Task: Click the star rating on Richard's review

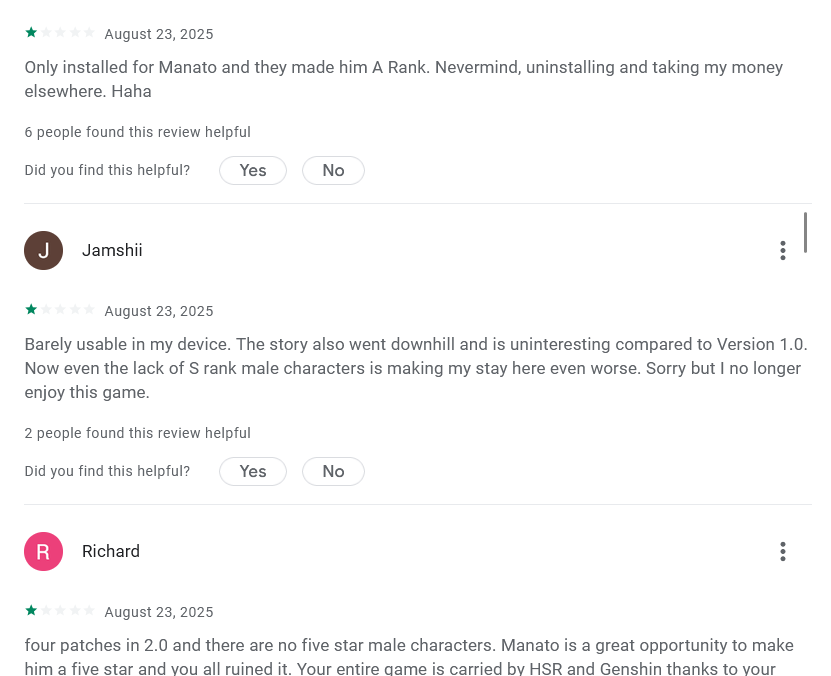Action: pos(60,611)
